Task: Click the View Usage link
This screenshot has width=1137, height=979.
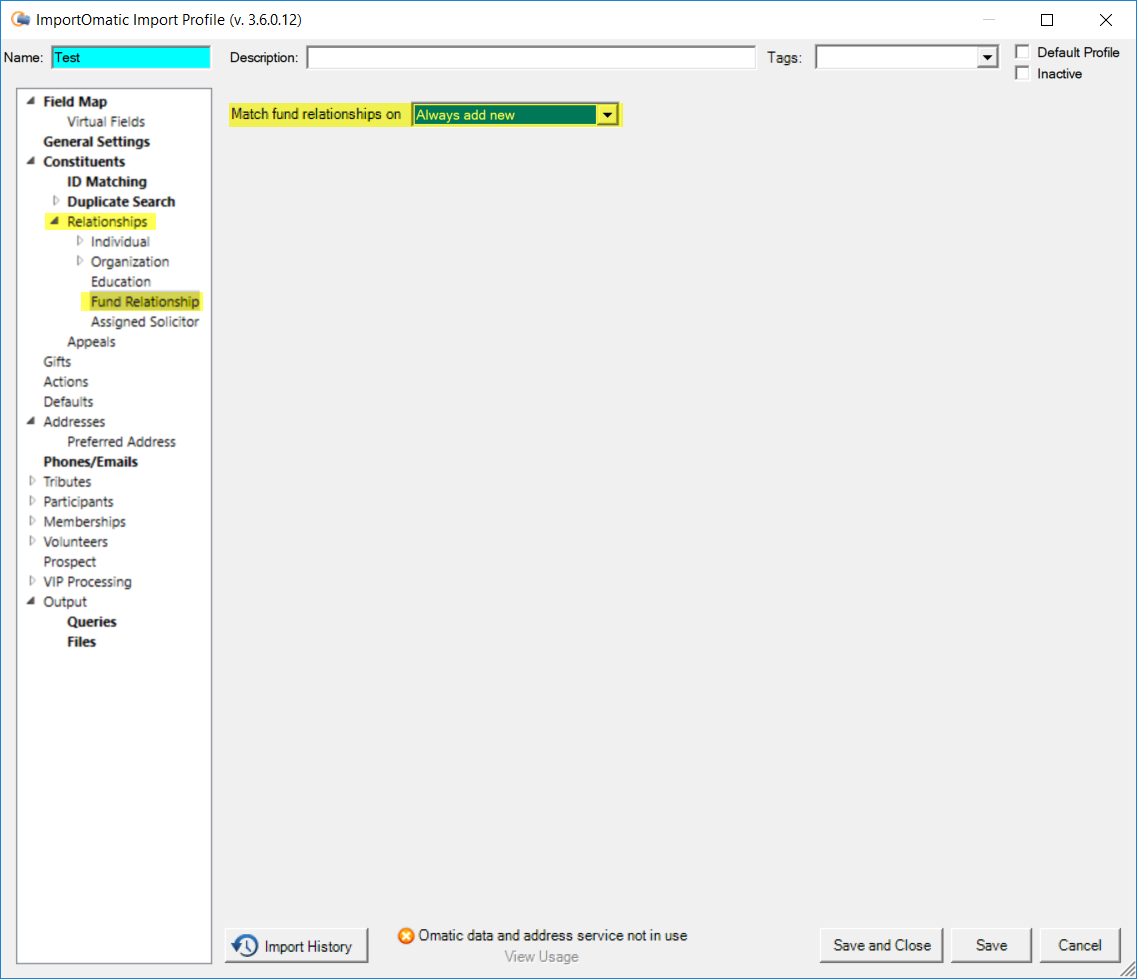Action: point(541,957)
